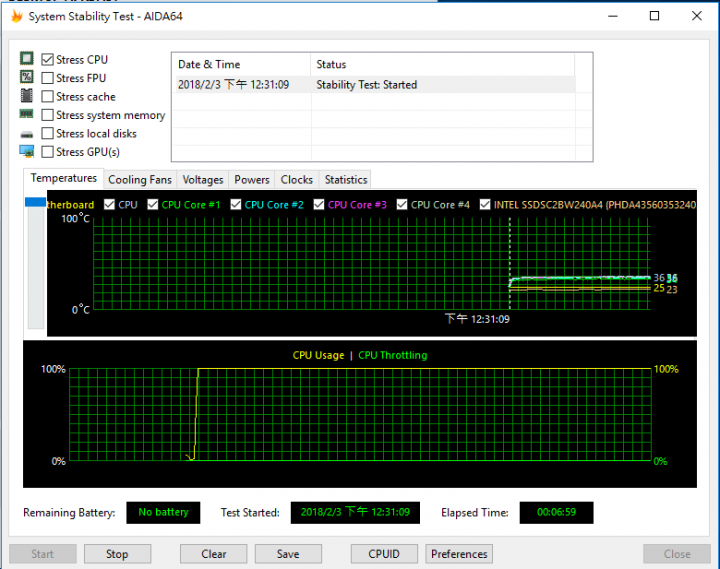
Task: Click the cache chip icon beside Stress cache
Action: tap(27, 96)
